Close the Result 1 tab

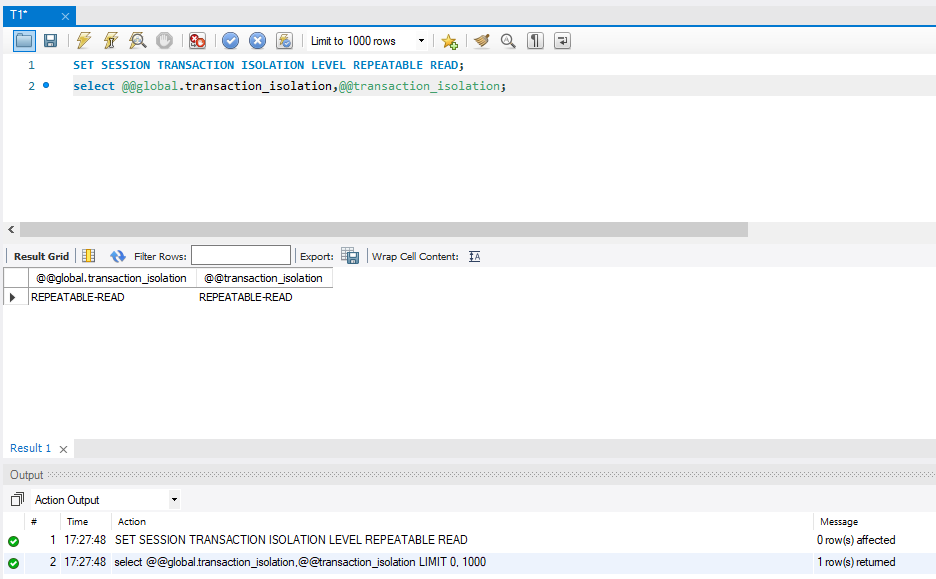[x=63, y=449]
